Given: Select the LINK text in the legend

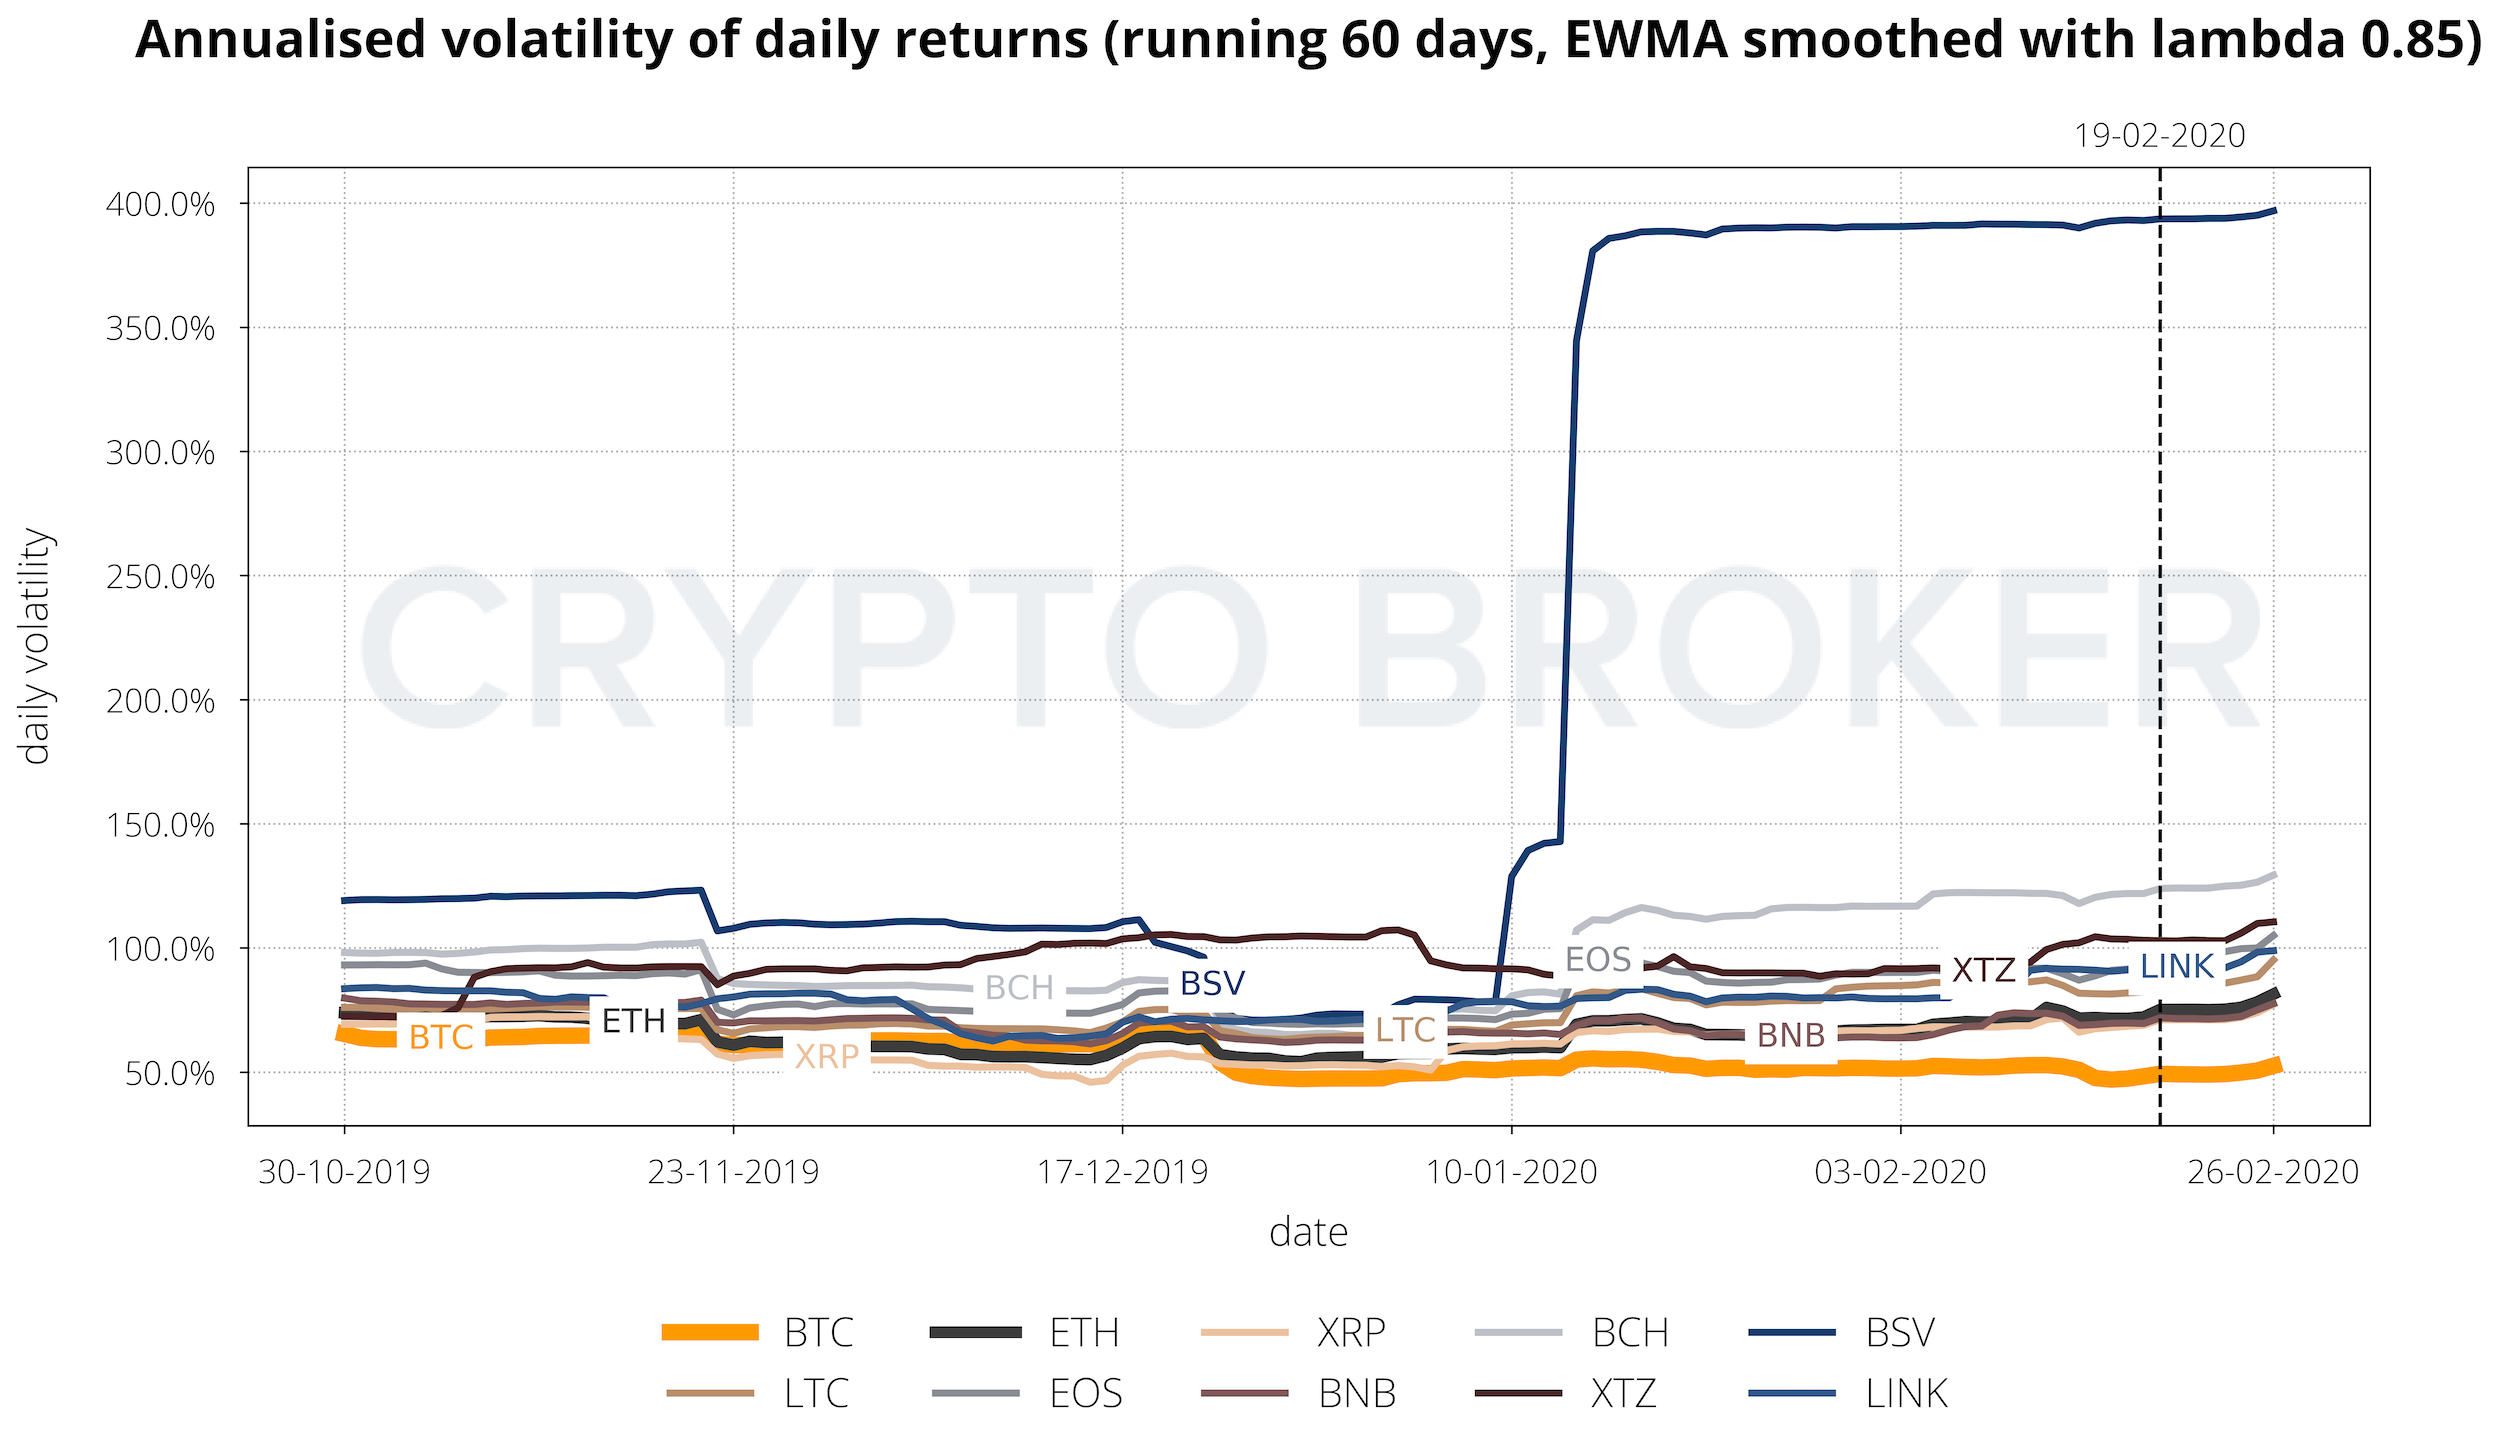Looking at the screenshot, I should [1906, 1393].
